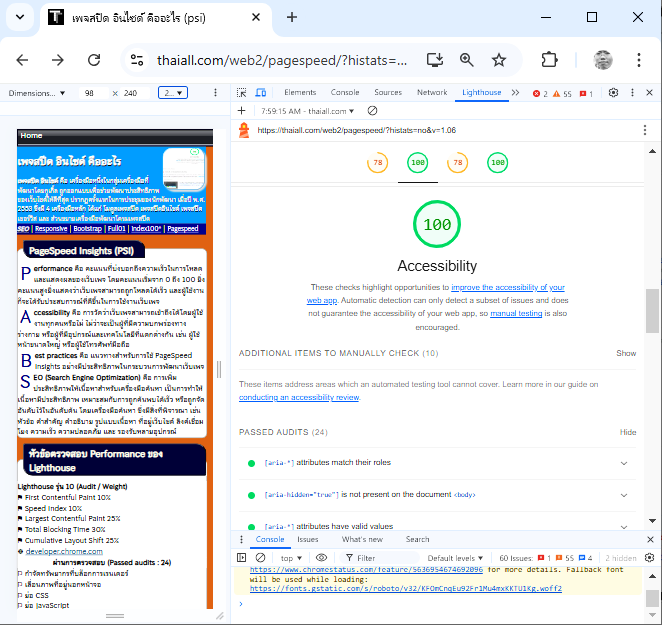Bookmark this page with the star icon
The width and height of the screenshot is (662, 625).
click(499, 60)
